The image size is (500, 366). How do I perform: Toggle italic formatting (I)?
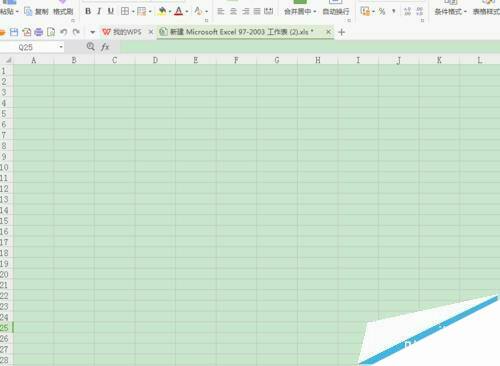pos(99,11)
